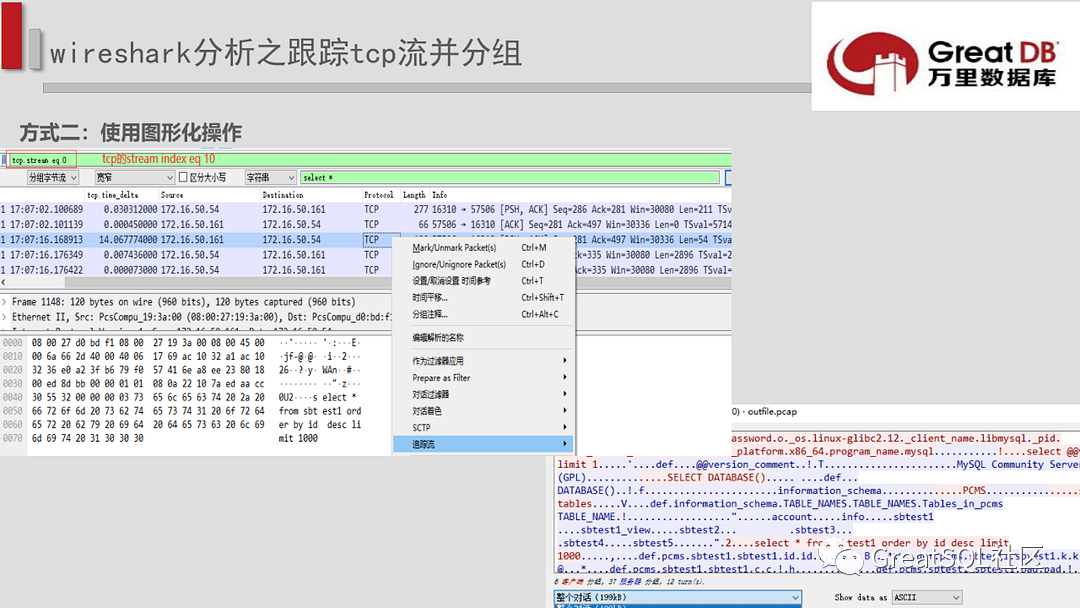Select packet row with time 17:07:02.101139

coord(366,224)
